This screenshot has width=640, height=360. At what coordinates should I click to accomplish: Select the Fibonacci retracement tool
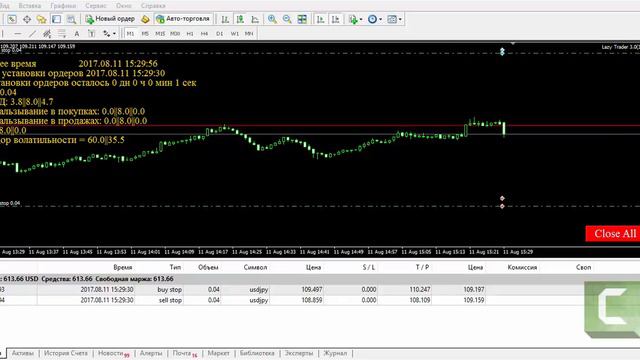62,33
